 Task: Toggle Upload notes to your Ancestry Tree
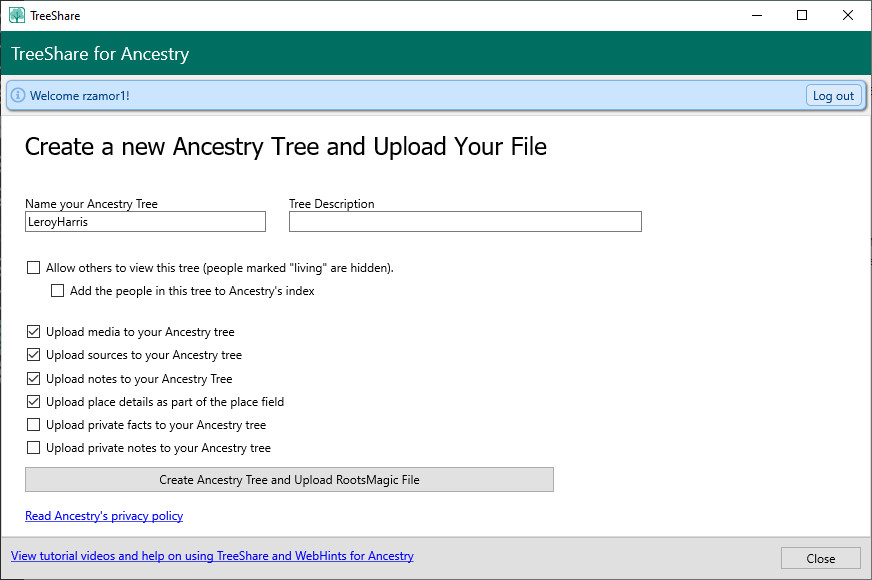34,379
